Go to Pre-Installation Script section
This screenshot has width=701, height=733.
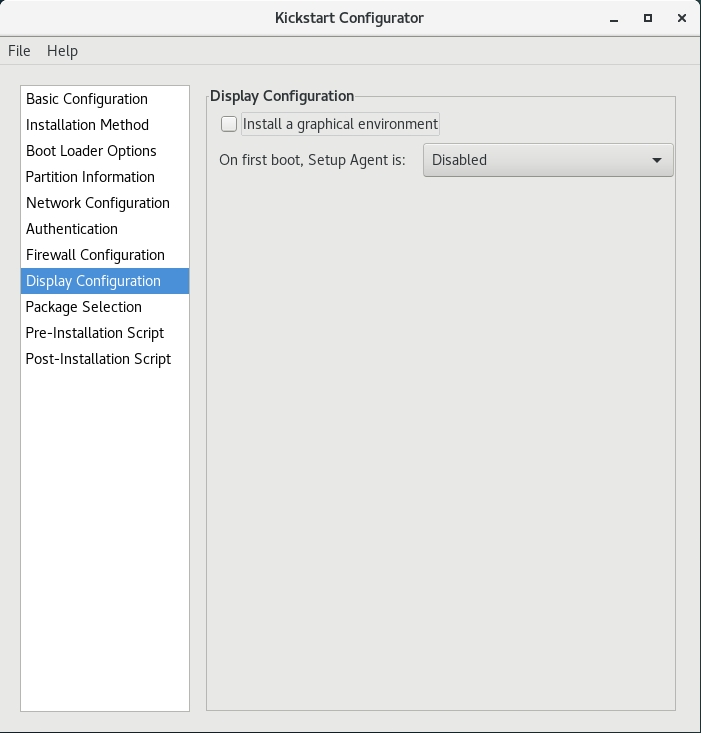(x=95, y=333)
